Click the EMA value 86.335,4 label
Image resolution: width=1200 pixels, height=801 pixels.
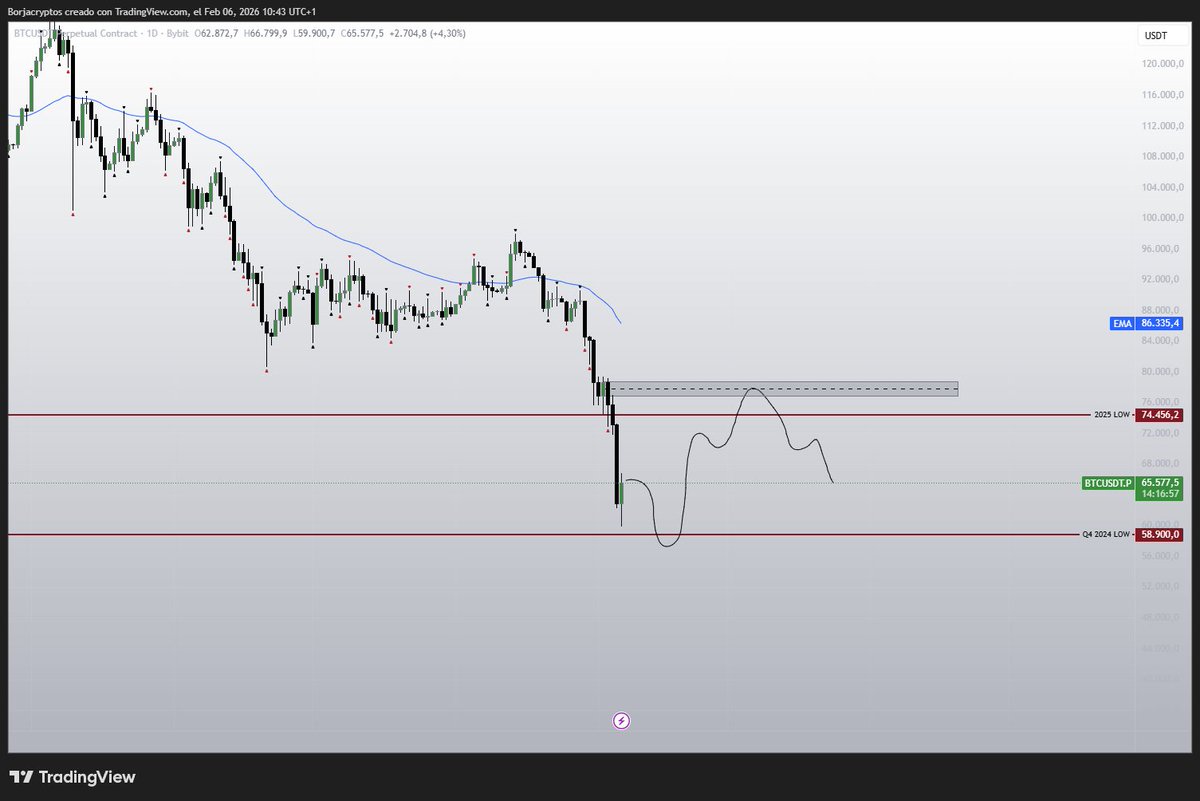click(1161, 323)
